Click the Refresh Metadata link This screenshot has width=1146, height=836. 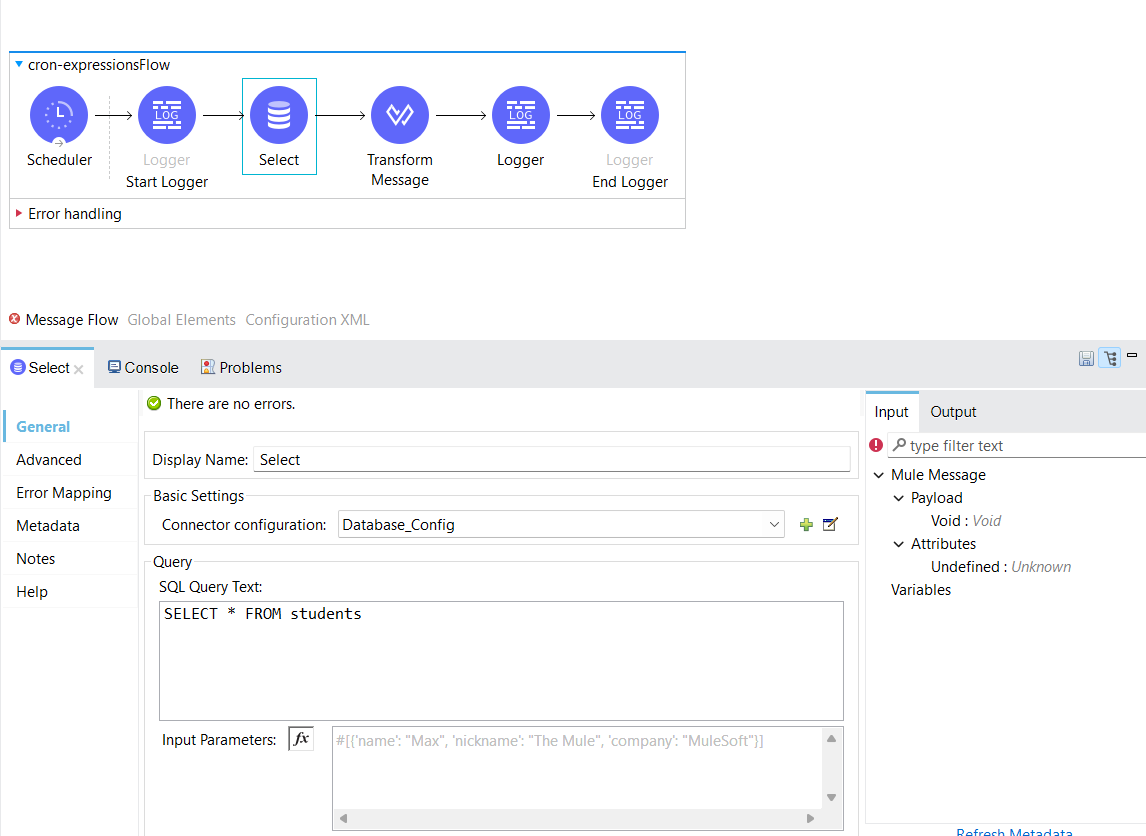[1013, 832]
